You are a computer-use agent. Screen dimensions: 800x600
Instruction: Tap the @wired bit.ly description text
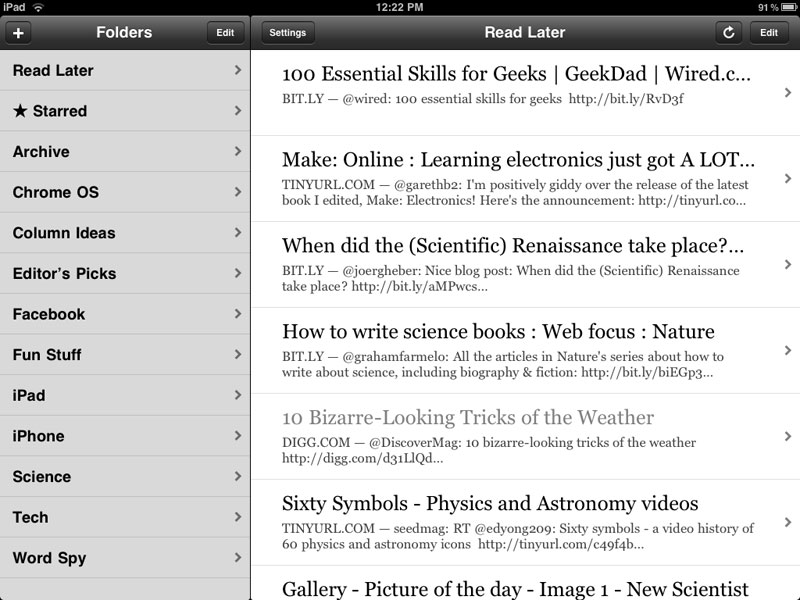pos(483,99)
